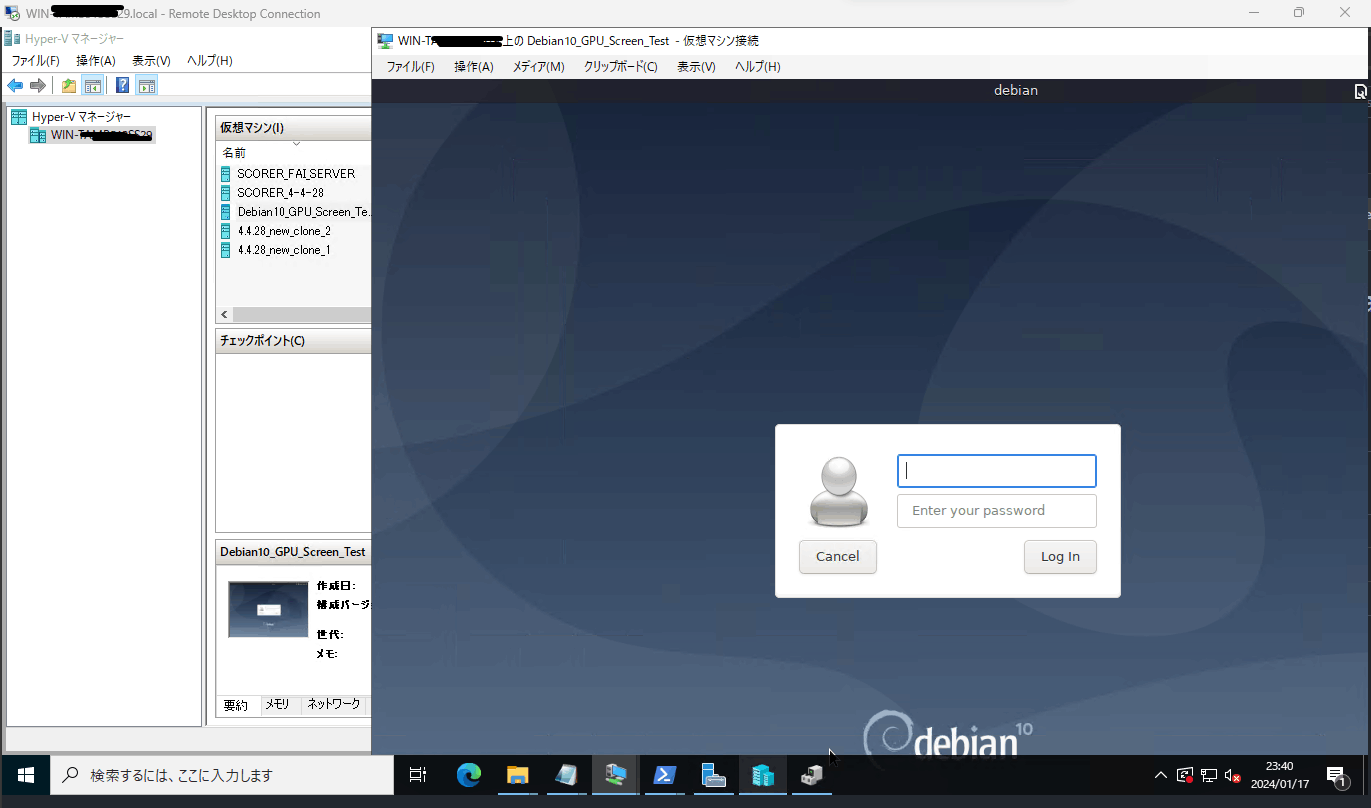Screen dimensions: 1371x808
Task: Open File Explorer from taskbar
Action: pyautogui.click(x=517, y=775)
